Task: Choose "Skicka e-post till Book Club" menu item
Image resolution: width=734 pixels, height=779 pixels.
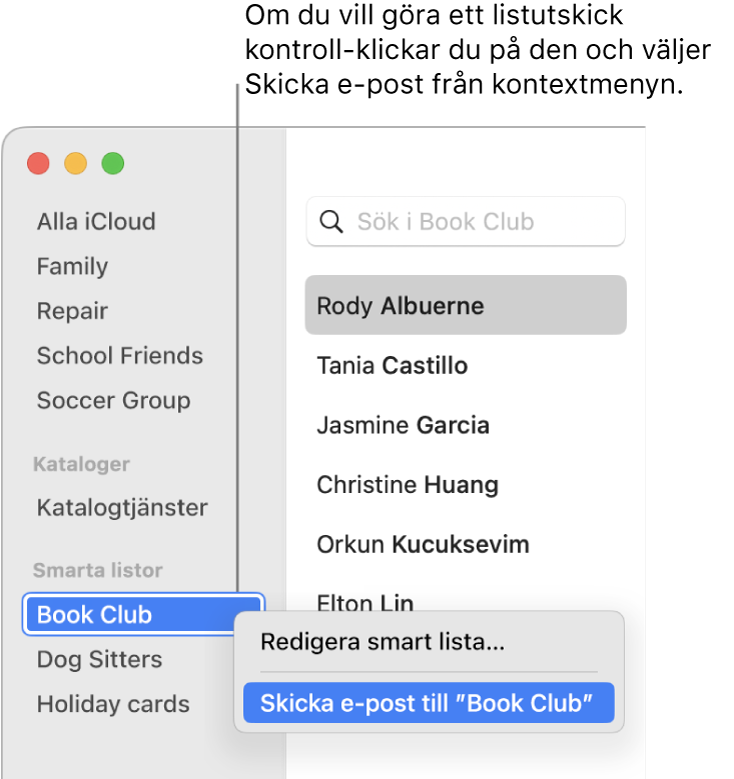Action: [427, 704]
